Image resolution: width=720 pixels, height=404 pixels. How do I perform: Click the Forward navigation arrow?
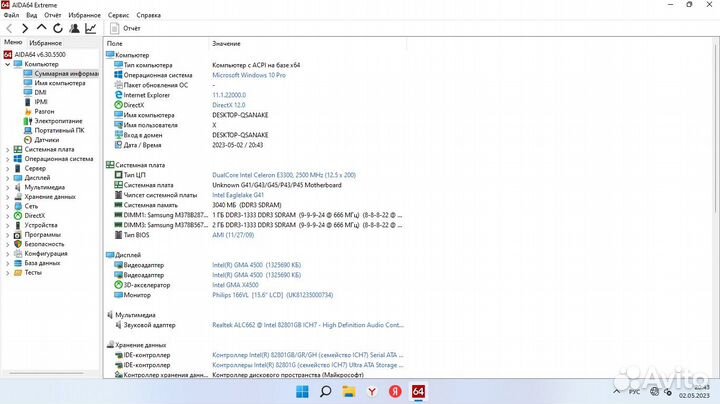tap(25, 28)
